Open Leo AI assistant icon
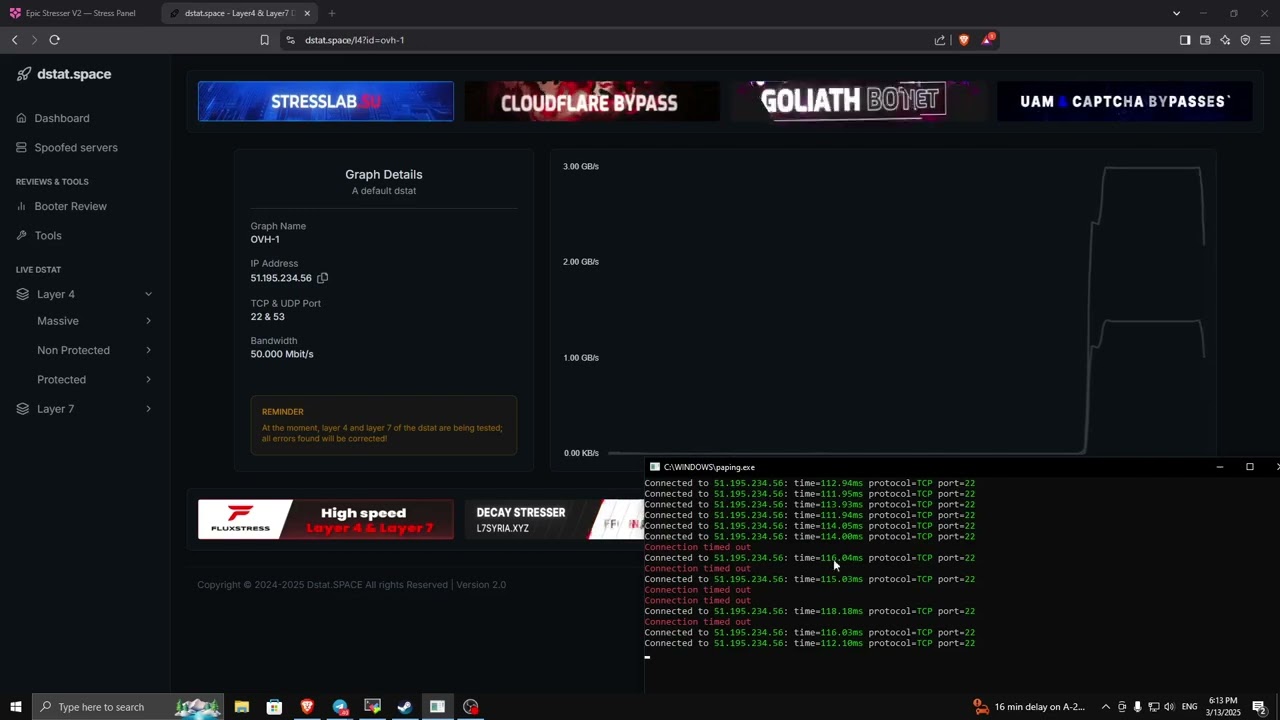1280x720 pixels. point(1225,40)
